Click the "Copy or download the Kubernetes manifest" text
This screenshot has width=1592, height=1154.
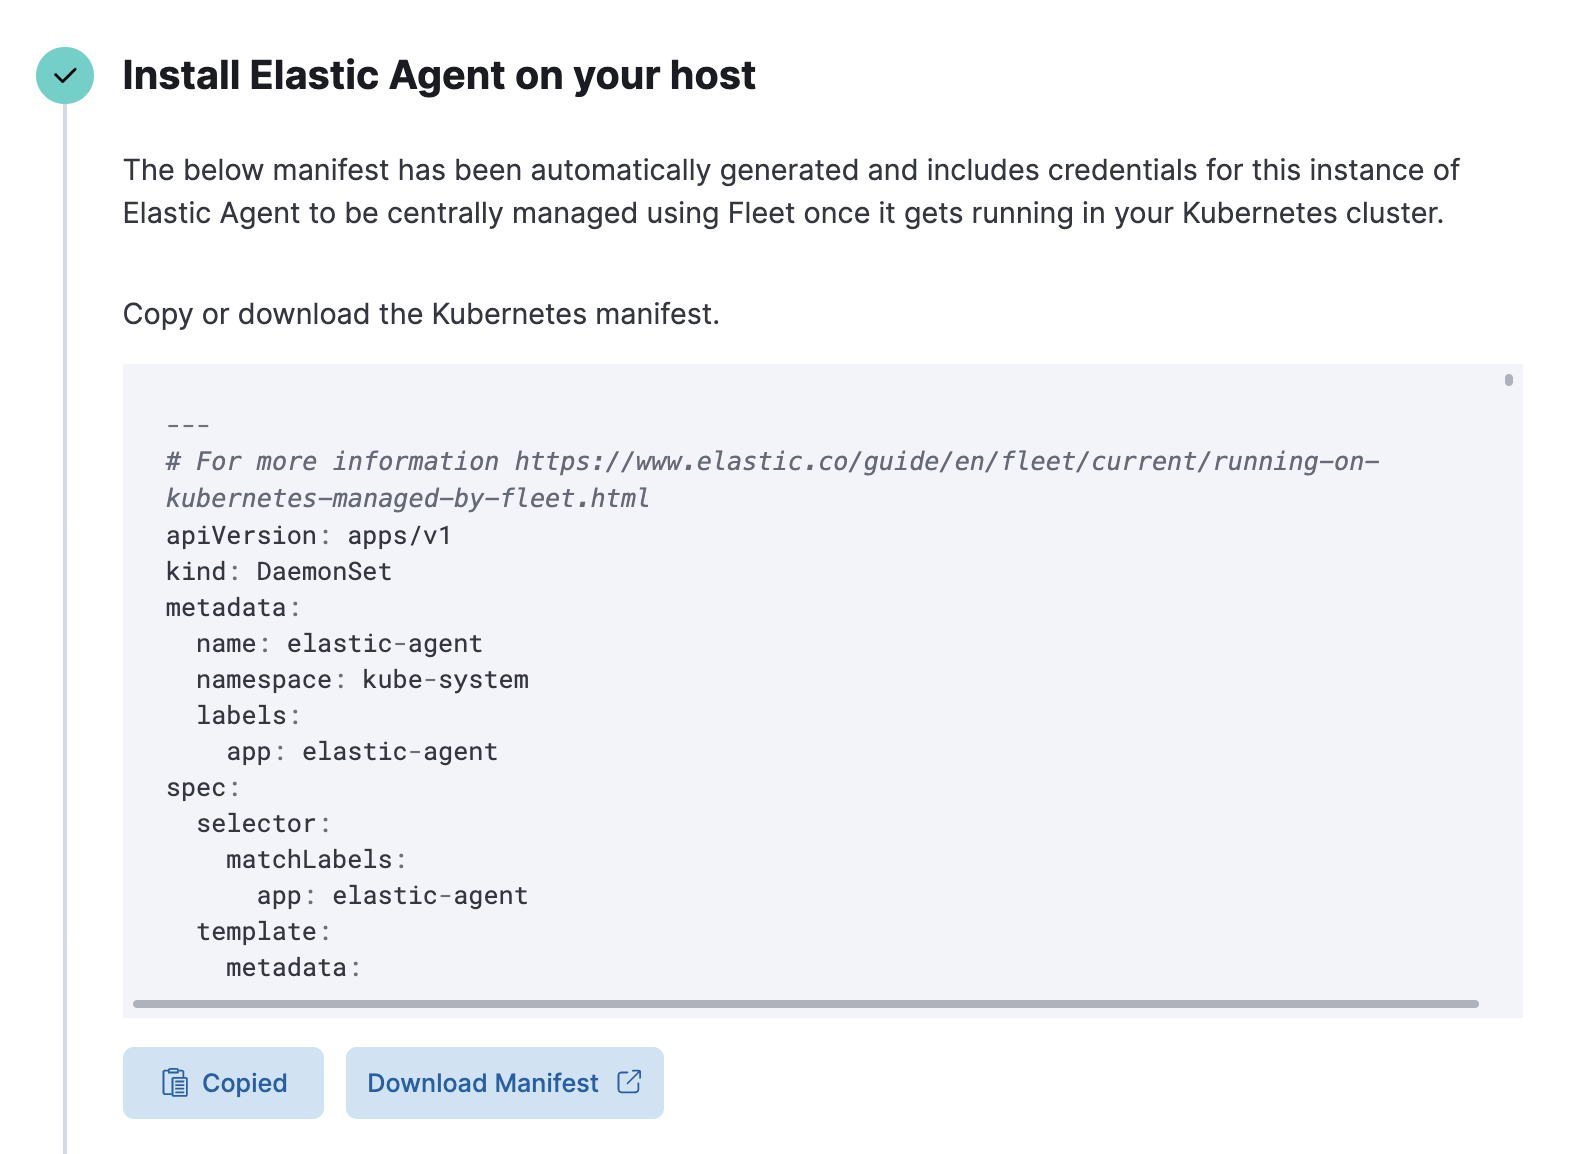click(421, 314)
